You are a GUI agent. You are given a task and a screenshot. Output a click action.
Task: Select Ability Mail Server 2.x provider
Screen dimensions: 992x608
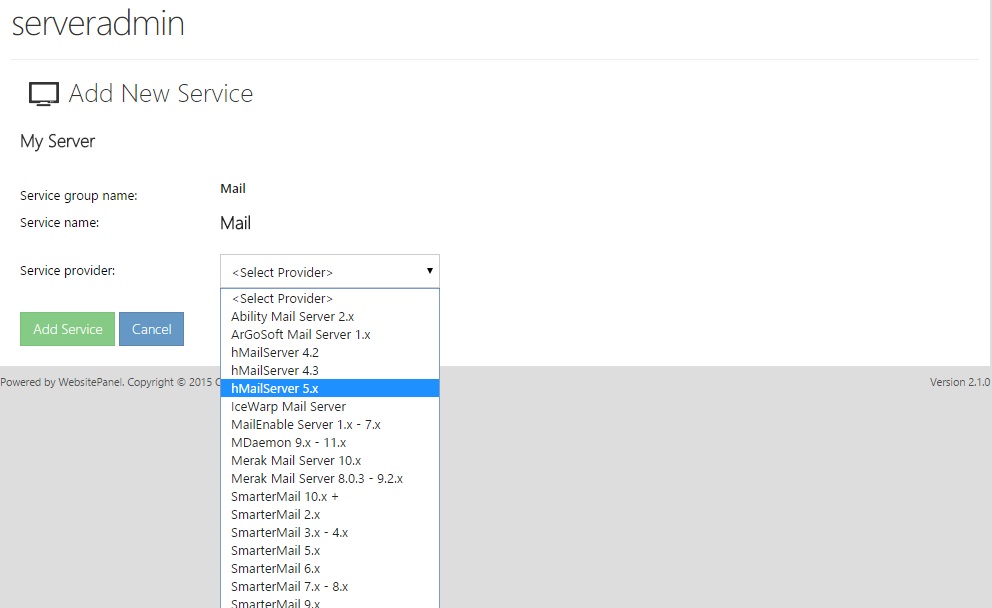click(330, 316)
